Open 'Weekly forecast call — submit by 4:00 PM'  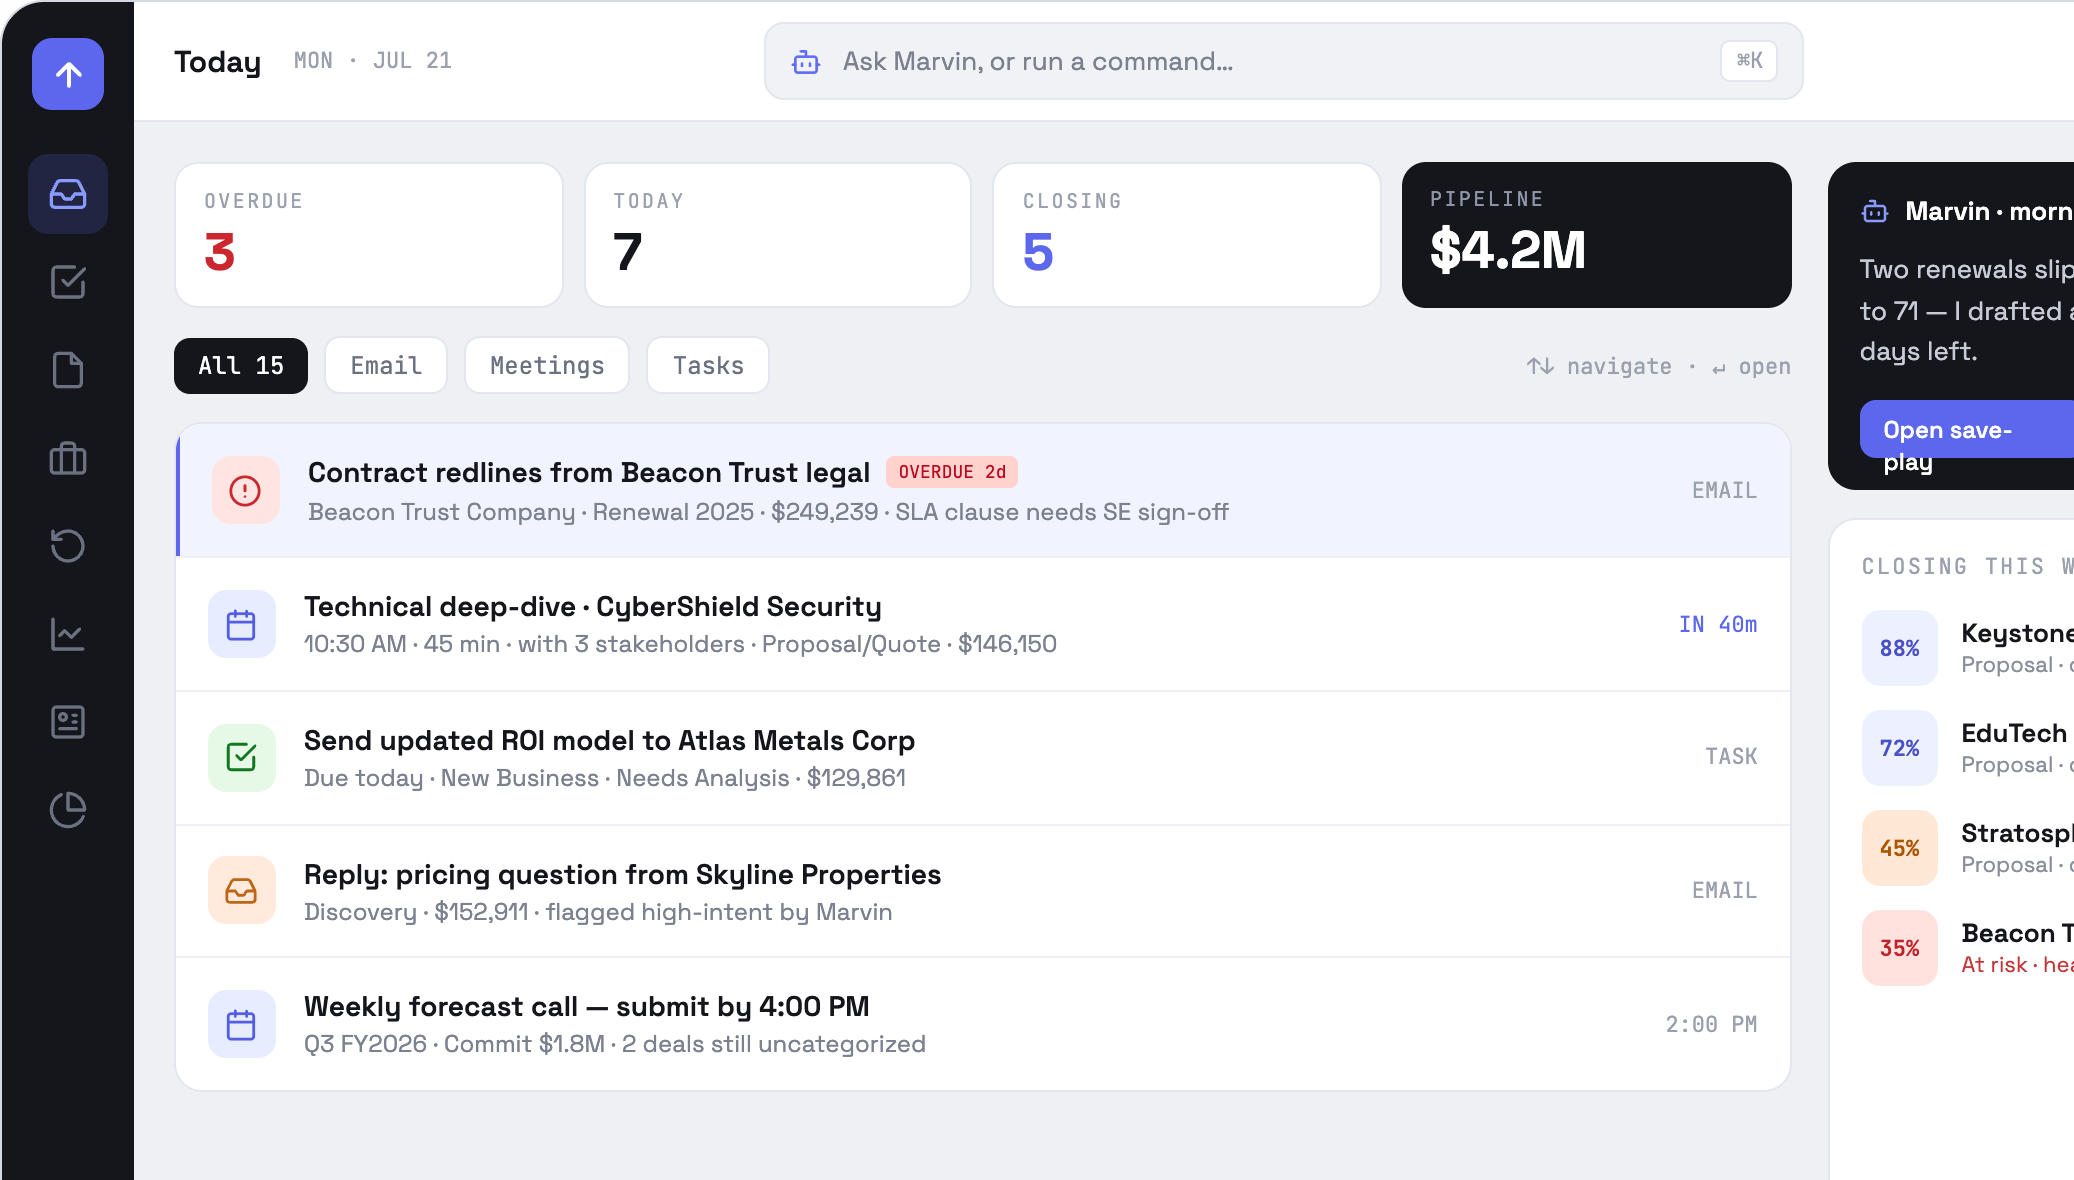click(x=984, y=1024)
